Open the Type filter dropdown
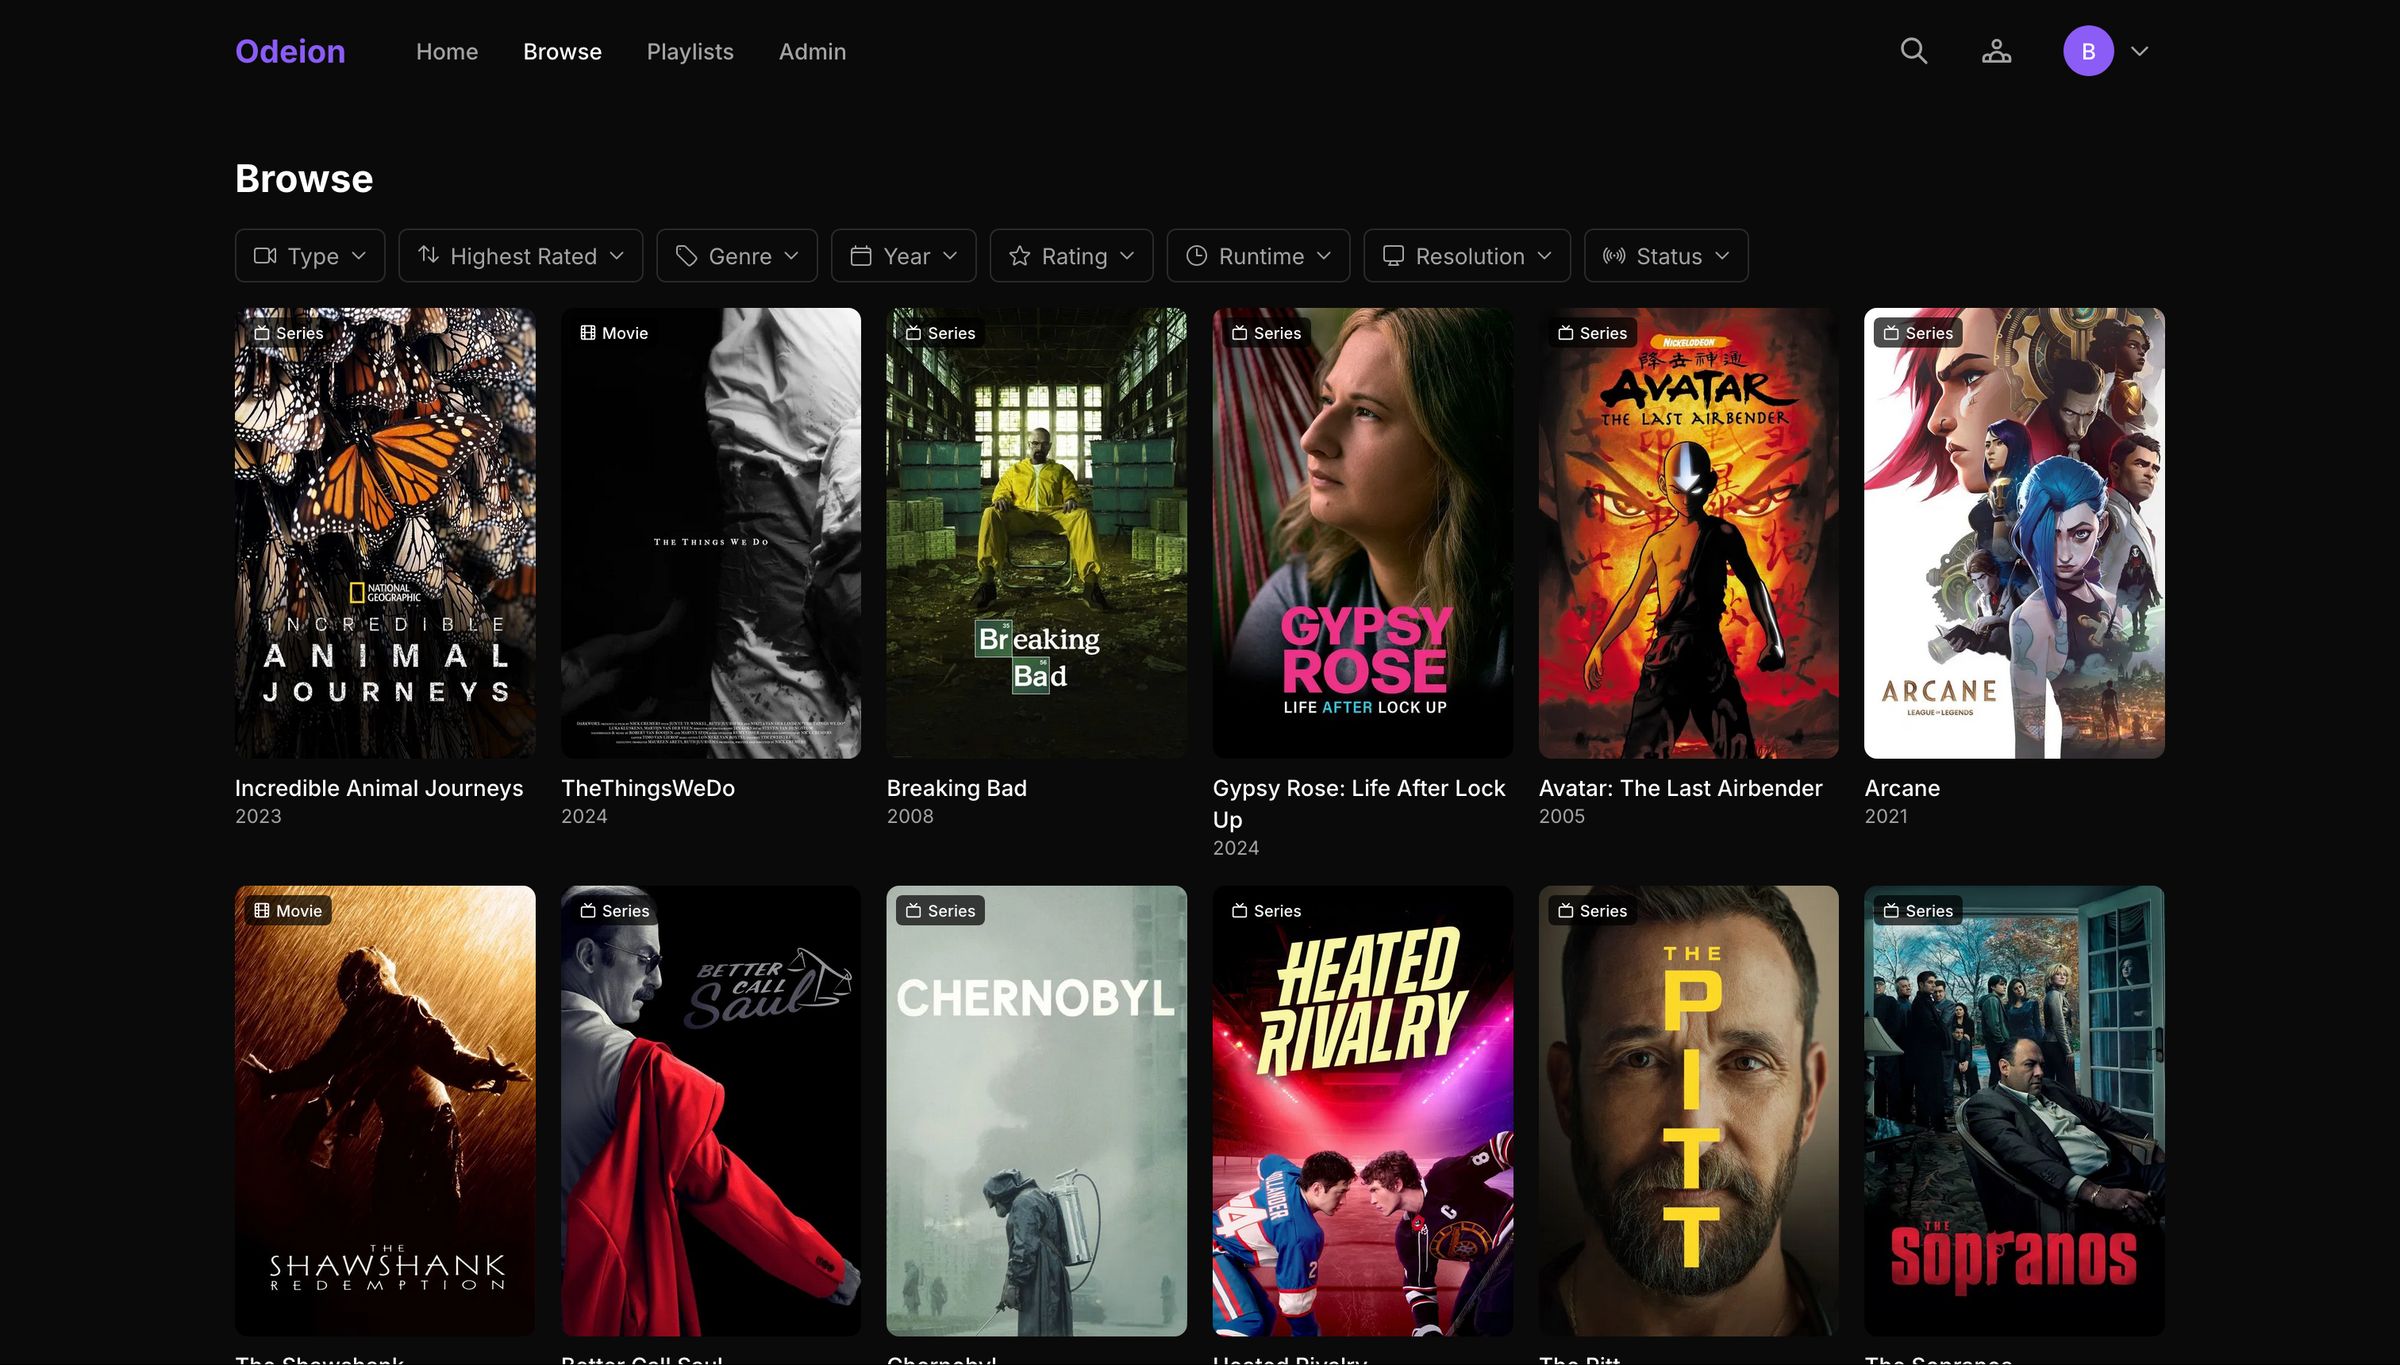 tap(310, 256)
